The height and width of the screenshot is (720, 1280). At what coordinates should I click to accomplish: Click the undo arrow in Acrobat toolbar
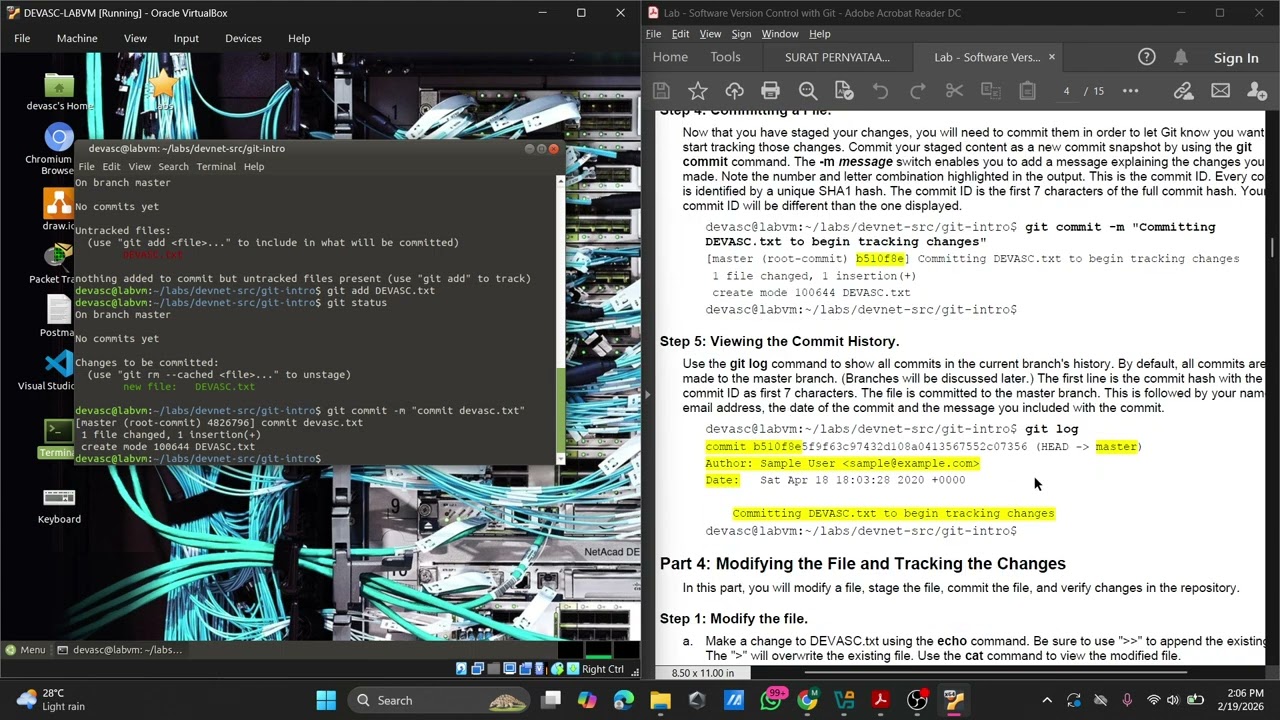click(x=880, y=91)
